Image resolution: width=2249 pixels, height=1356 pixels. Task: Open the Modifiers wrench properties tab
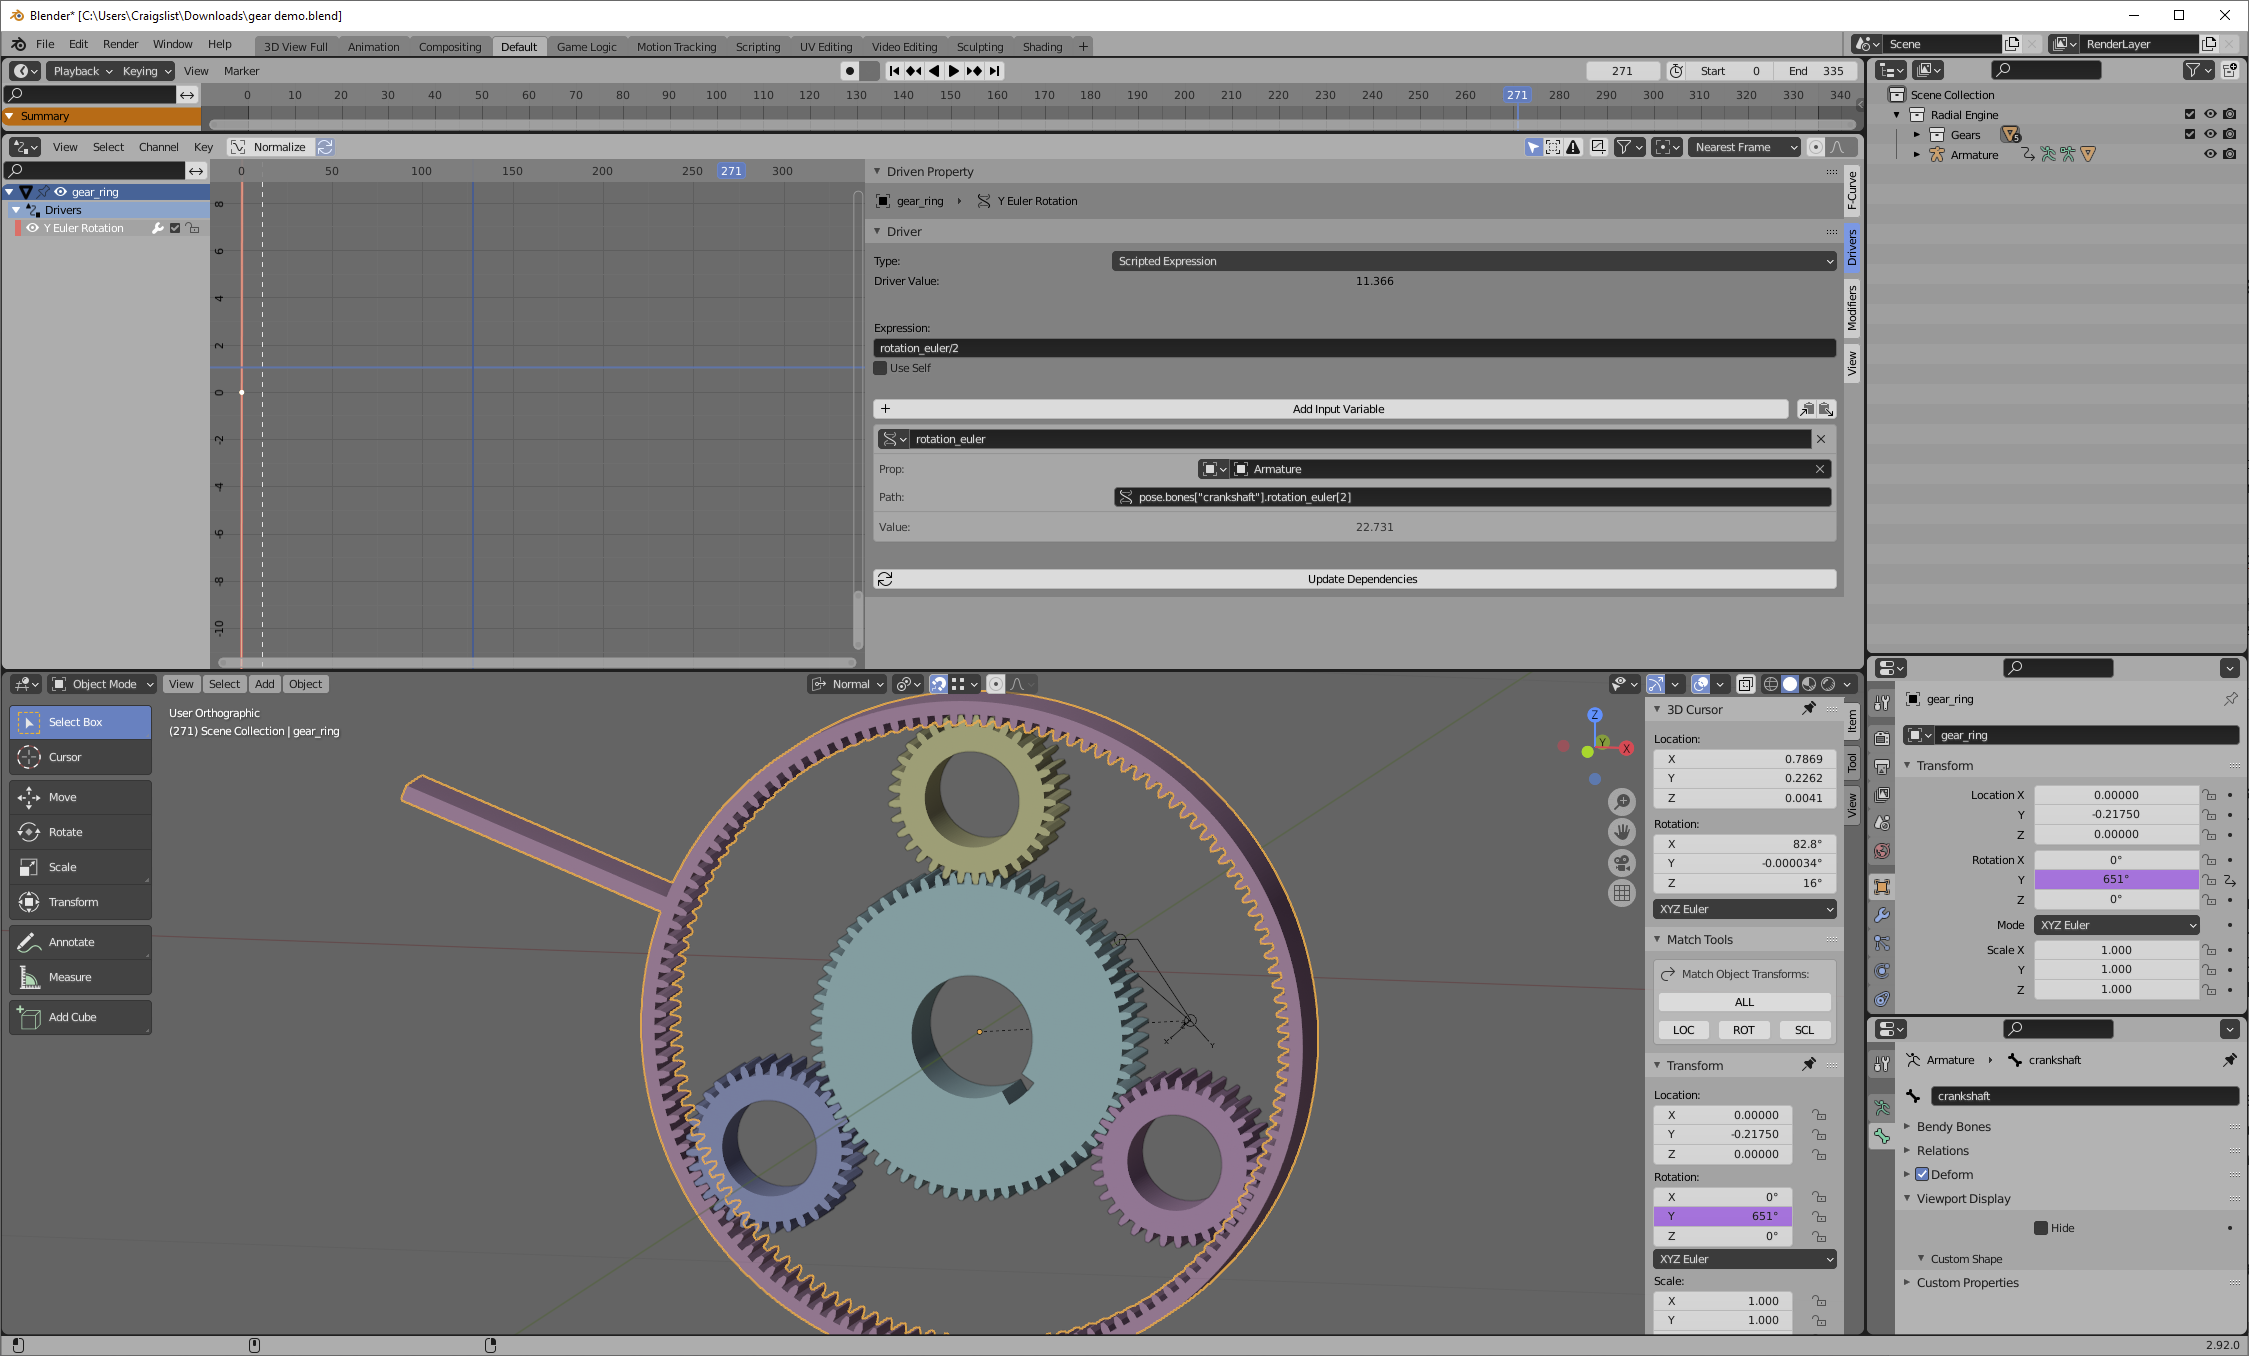point(1882,915)
